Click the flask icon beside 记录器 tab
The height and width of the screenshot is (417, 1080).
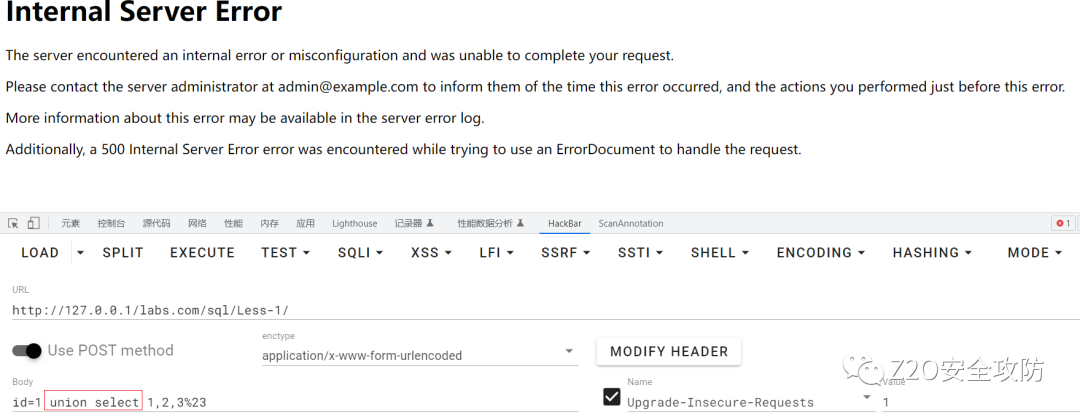pos(430,223)
